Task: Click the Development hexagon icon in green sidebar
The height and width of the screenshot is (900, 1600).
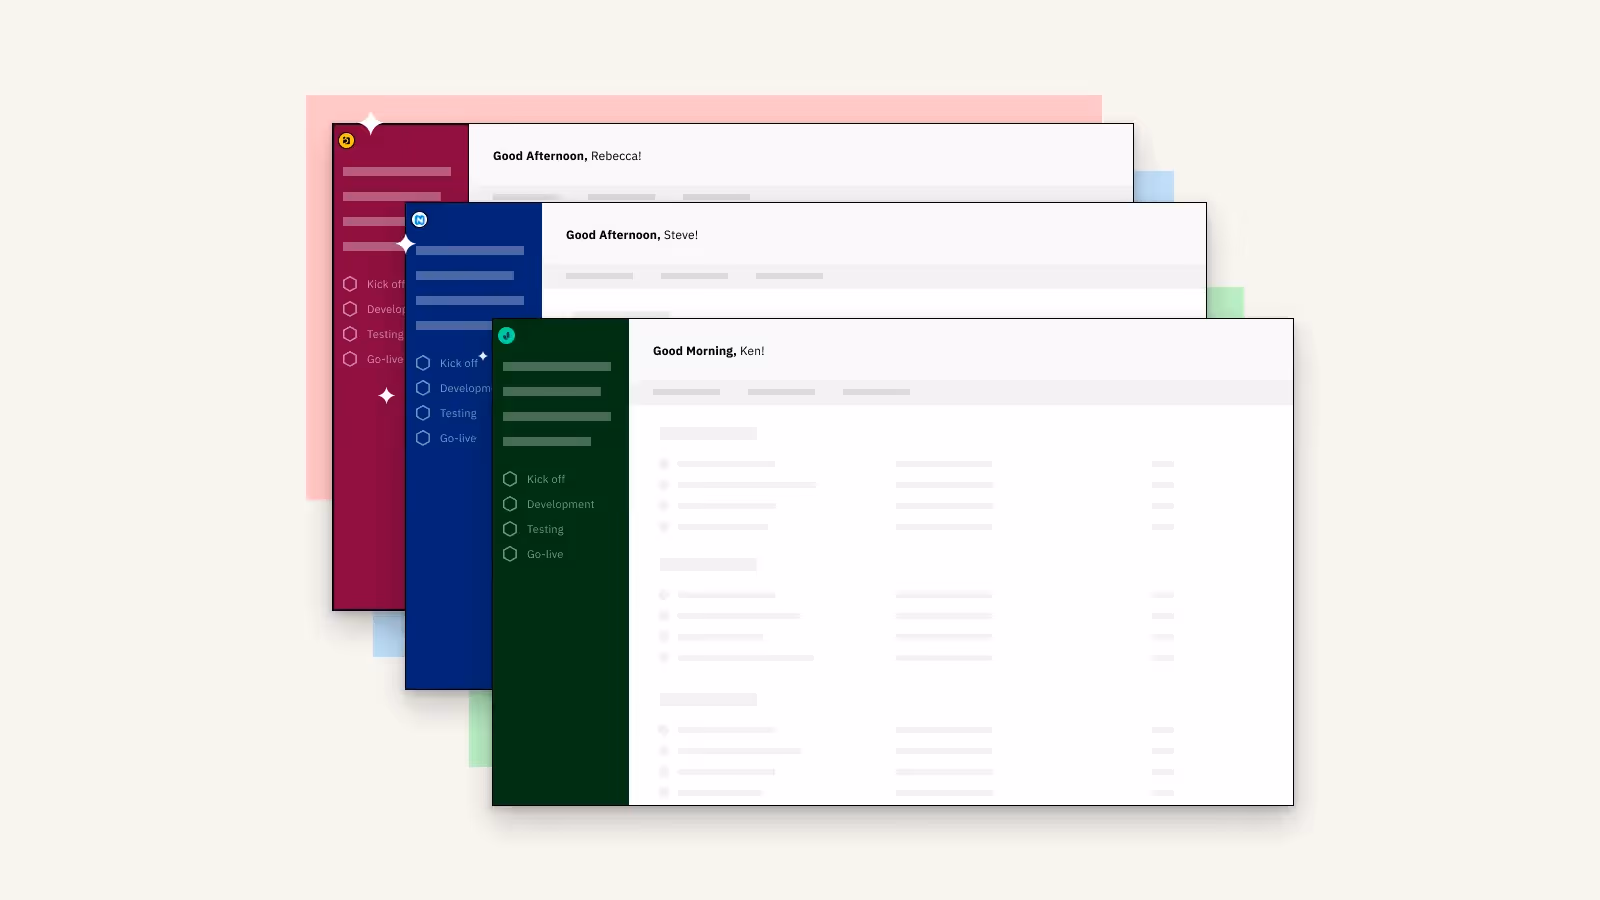Action: coord(510,504)
